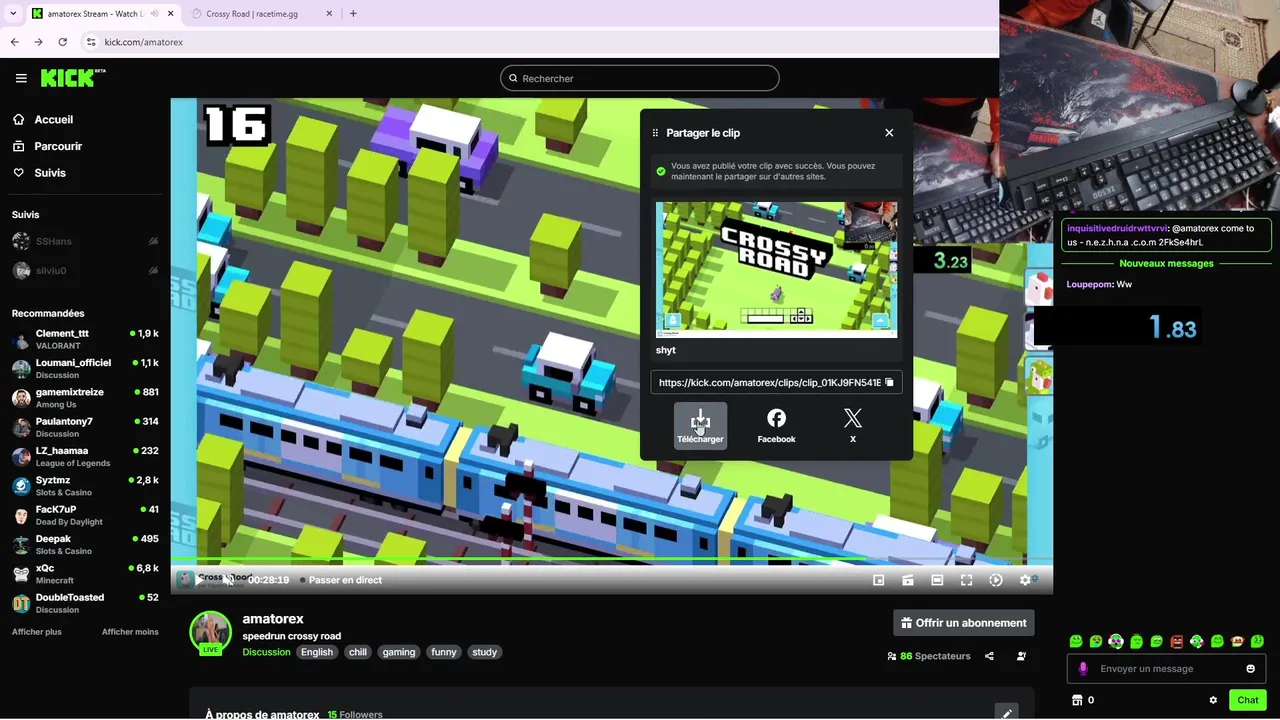The image size is (1280, 720).
Task: Jump to Nouveaux messages in chat
Action: click(1166, 263)
